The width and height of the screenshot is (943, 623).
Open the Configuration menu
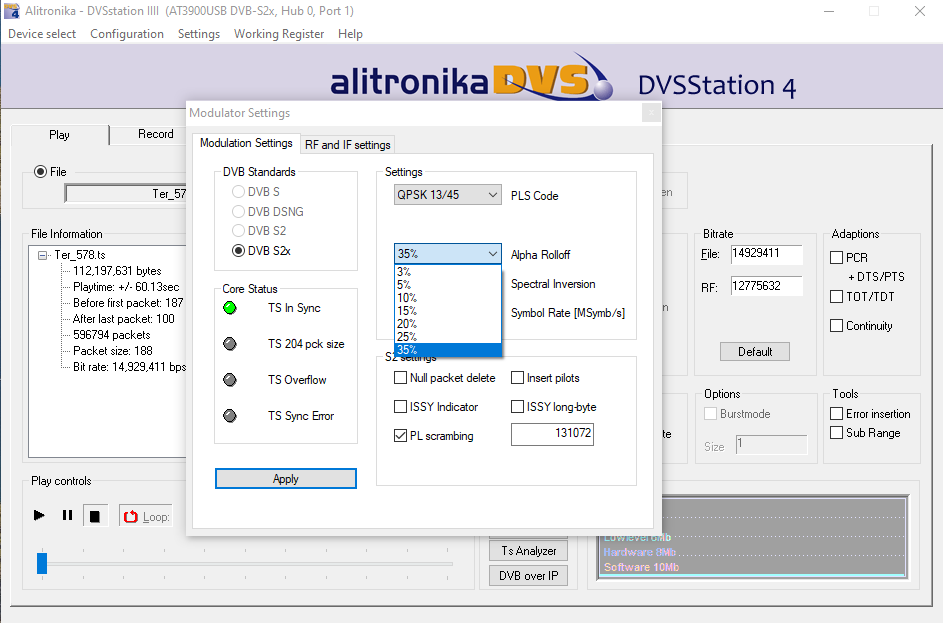(127, 34)
